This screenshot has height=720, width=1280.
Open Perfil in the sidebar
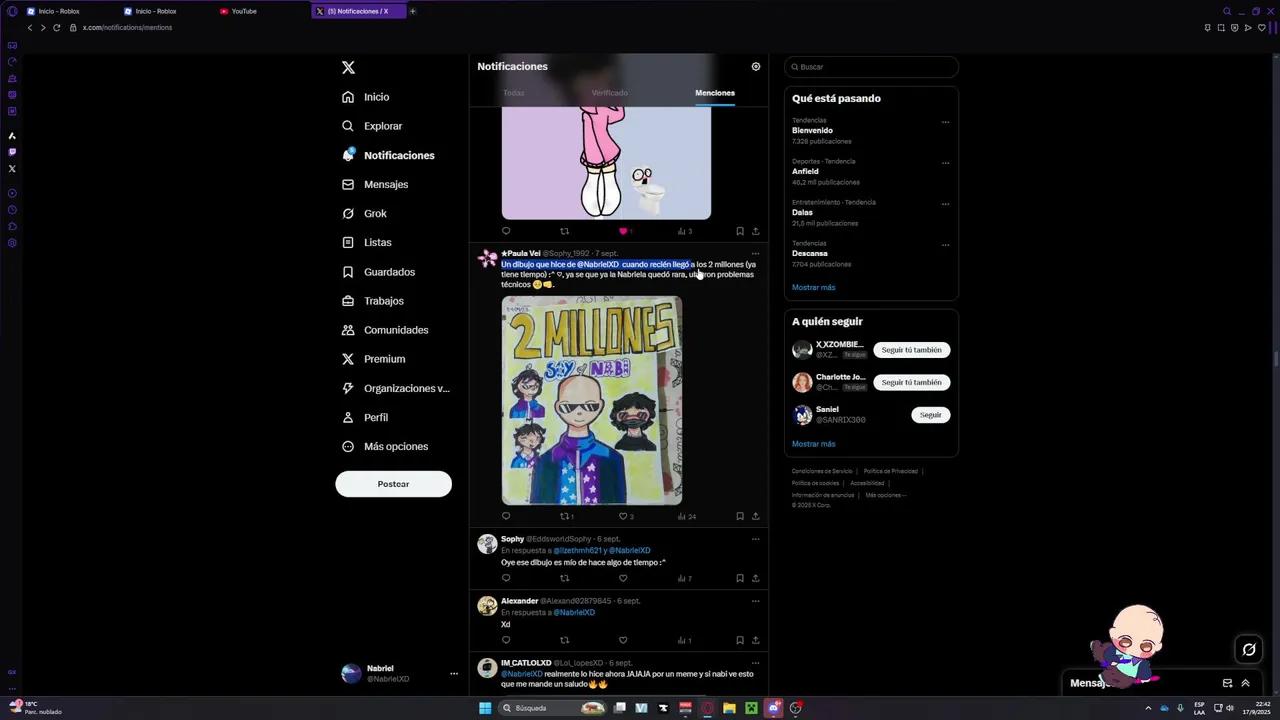365,417
